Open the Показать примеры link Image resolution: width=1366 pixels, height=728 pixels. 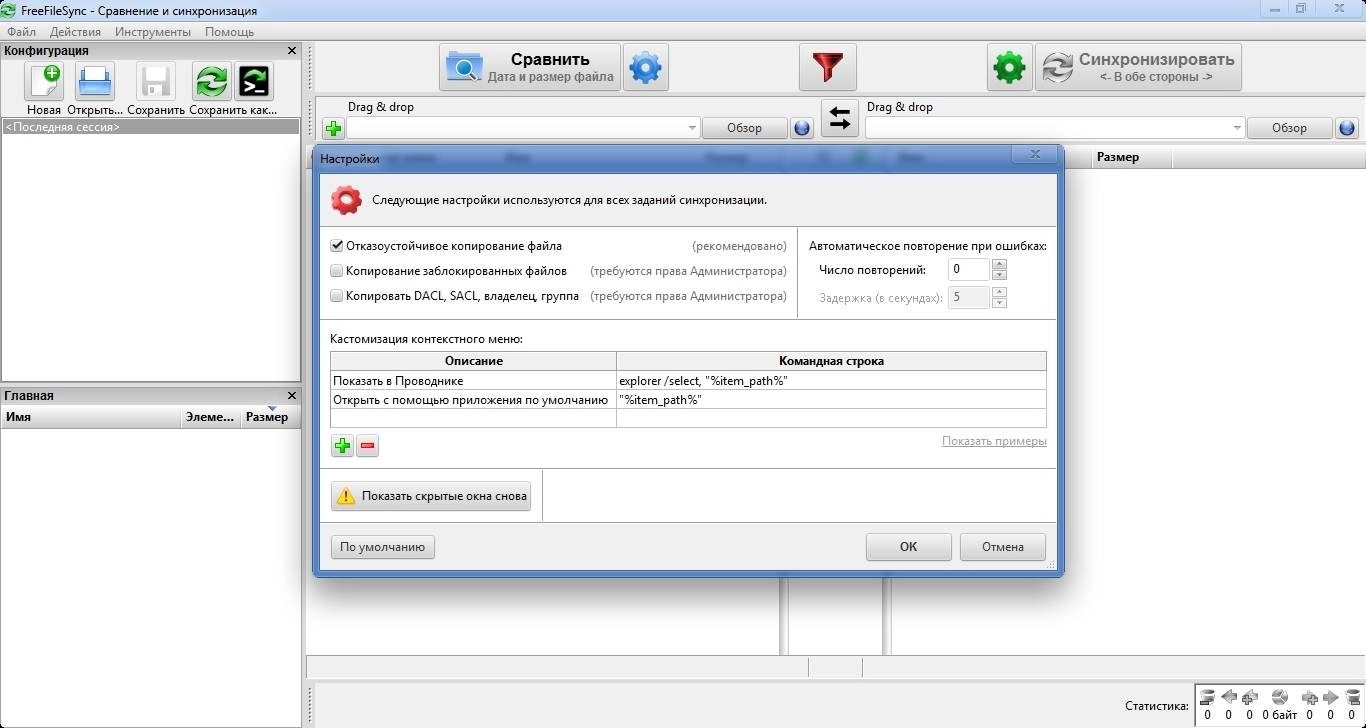pyautogui.click(x=994, y=441)
